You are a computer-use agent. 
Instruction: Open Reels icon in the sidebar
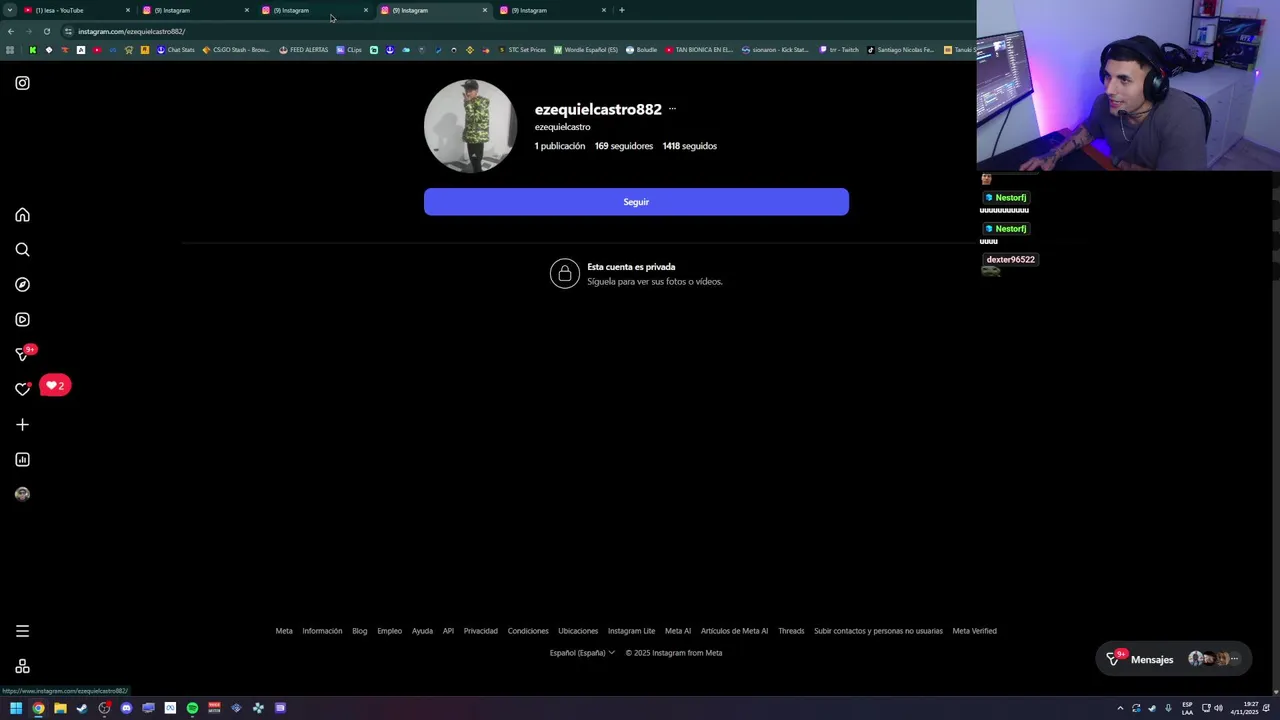tap(22, 320)
